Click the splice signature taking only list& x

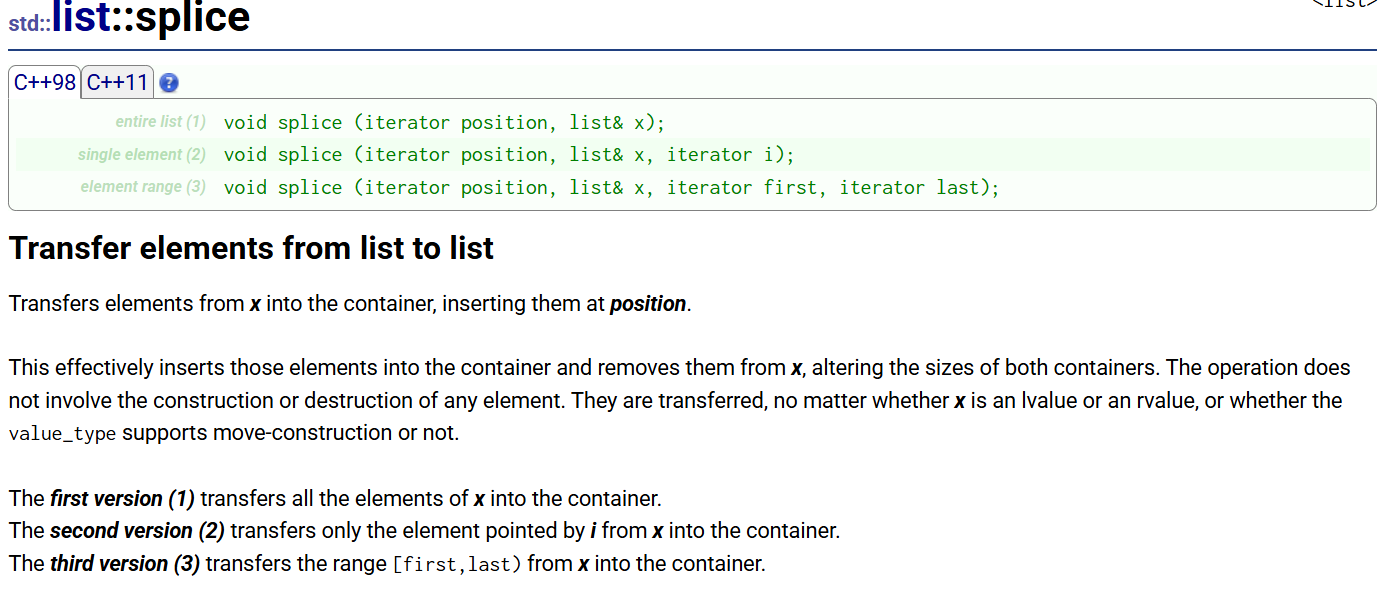(x=444, y=123)
